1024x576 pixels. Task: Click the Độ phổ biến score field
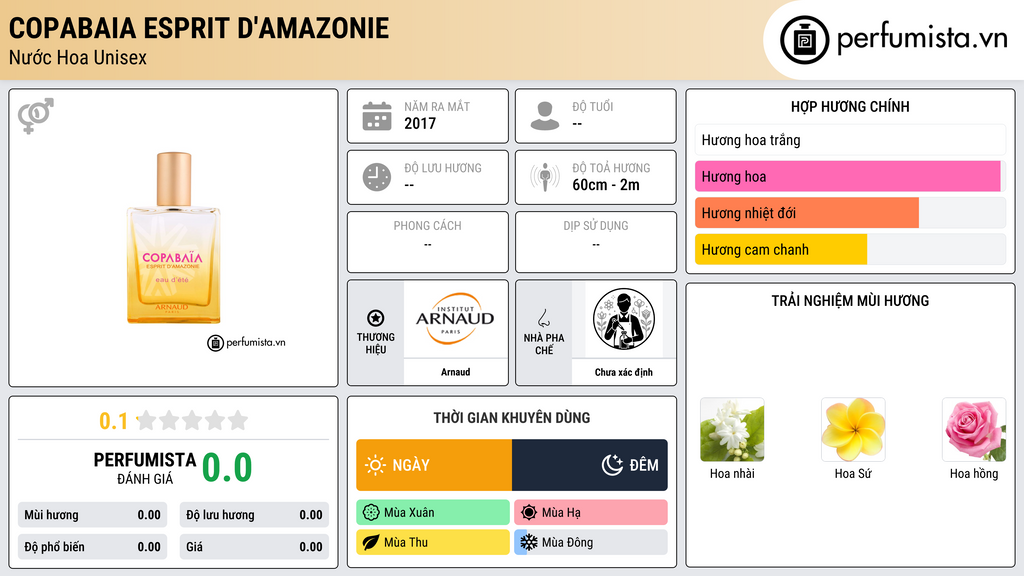click(92, 547)
